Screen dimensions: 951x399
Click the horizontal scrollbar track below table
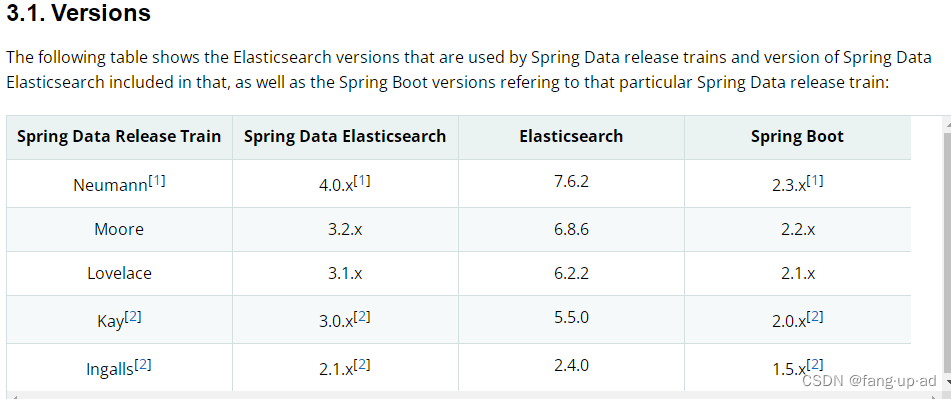click(x=473, y=395)
